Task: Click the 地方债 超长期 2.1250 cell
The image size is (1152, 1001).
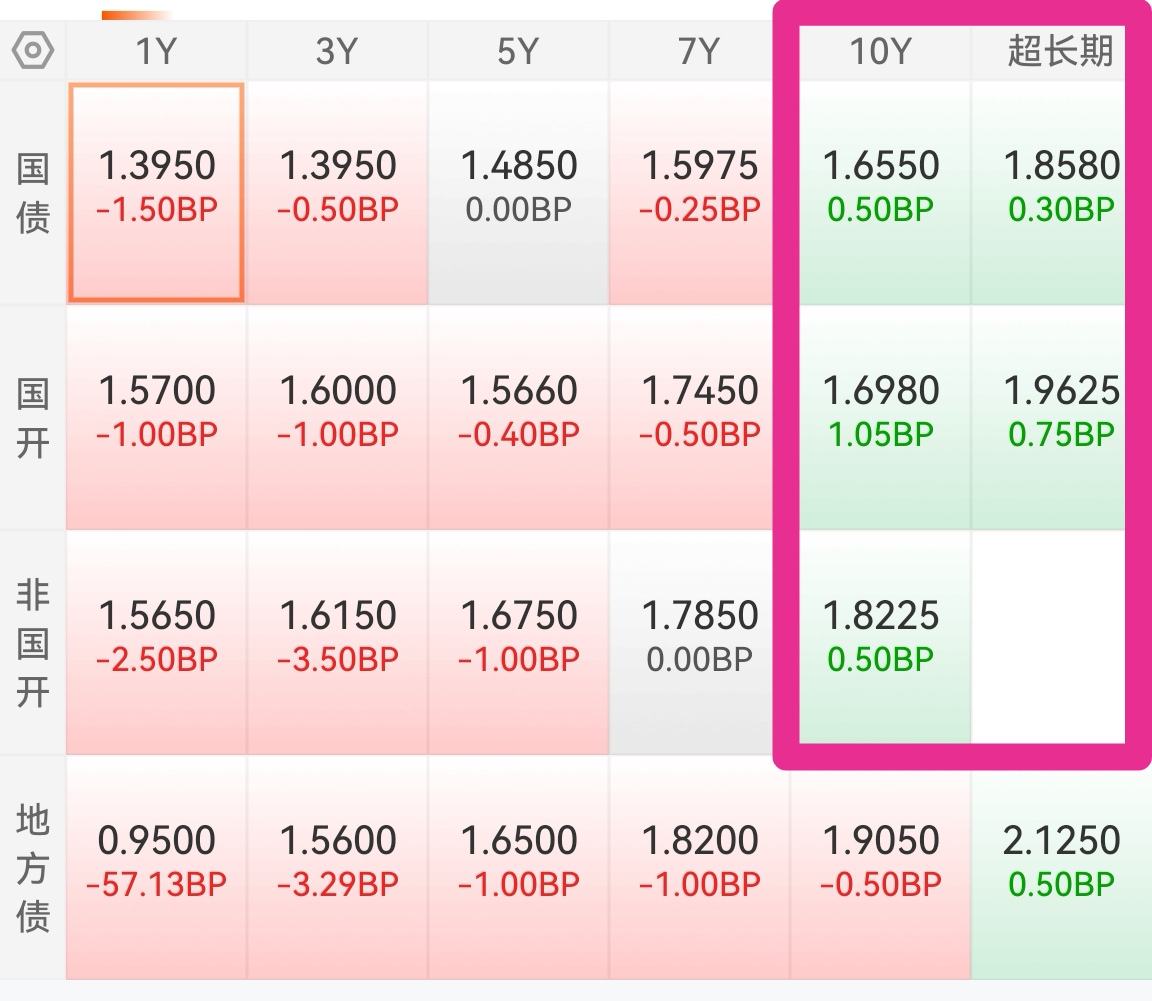Action: coord(1060,867)
